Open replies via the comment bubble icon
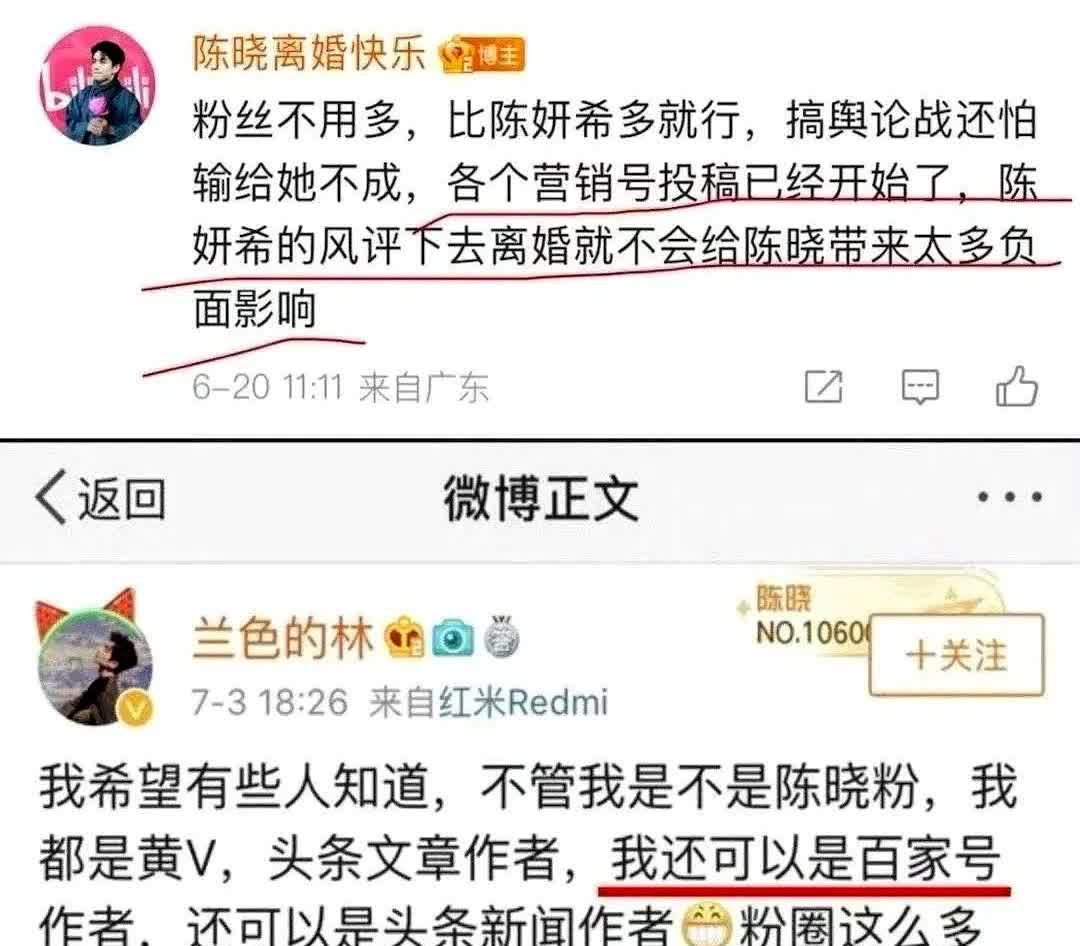The height and width of the screenshot is (946, 1080). pyautogui.click(x=920, y=387)
